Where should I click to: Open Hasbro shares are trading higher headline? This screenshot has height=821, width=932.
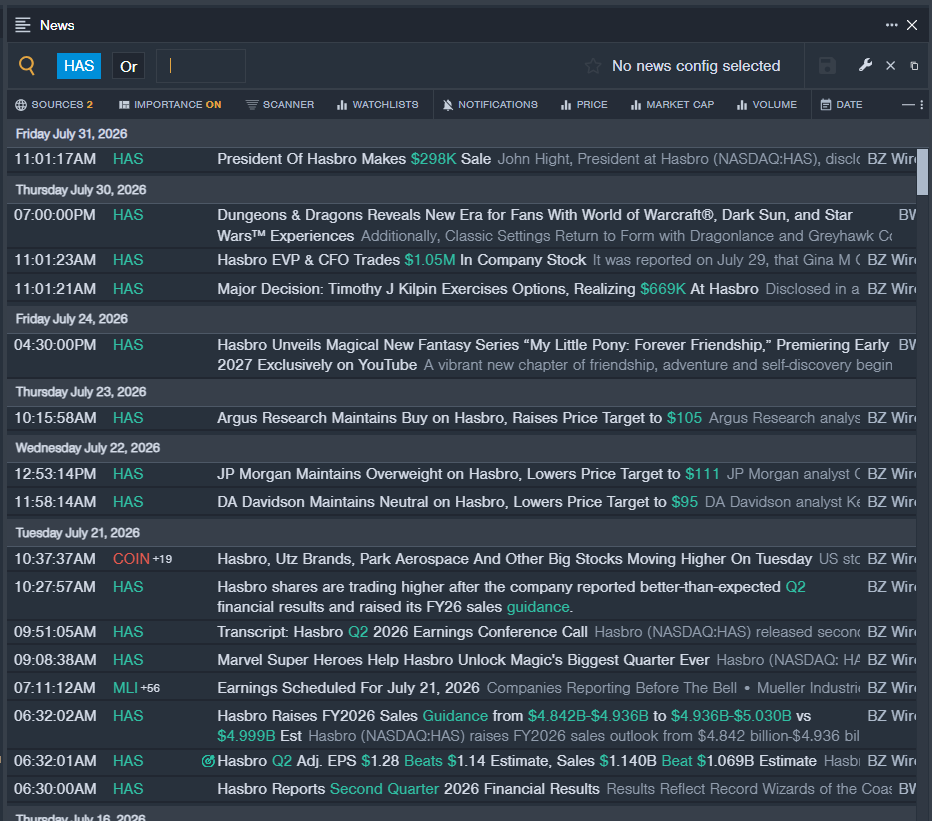pyautogui.click(x=511, y=597)
